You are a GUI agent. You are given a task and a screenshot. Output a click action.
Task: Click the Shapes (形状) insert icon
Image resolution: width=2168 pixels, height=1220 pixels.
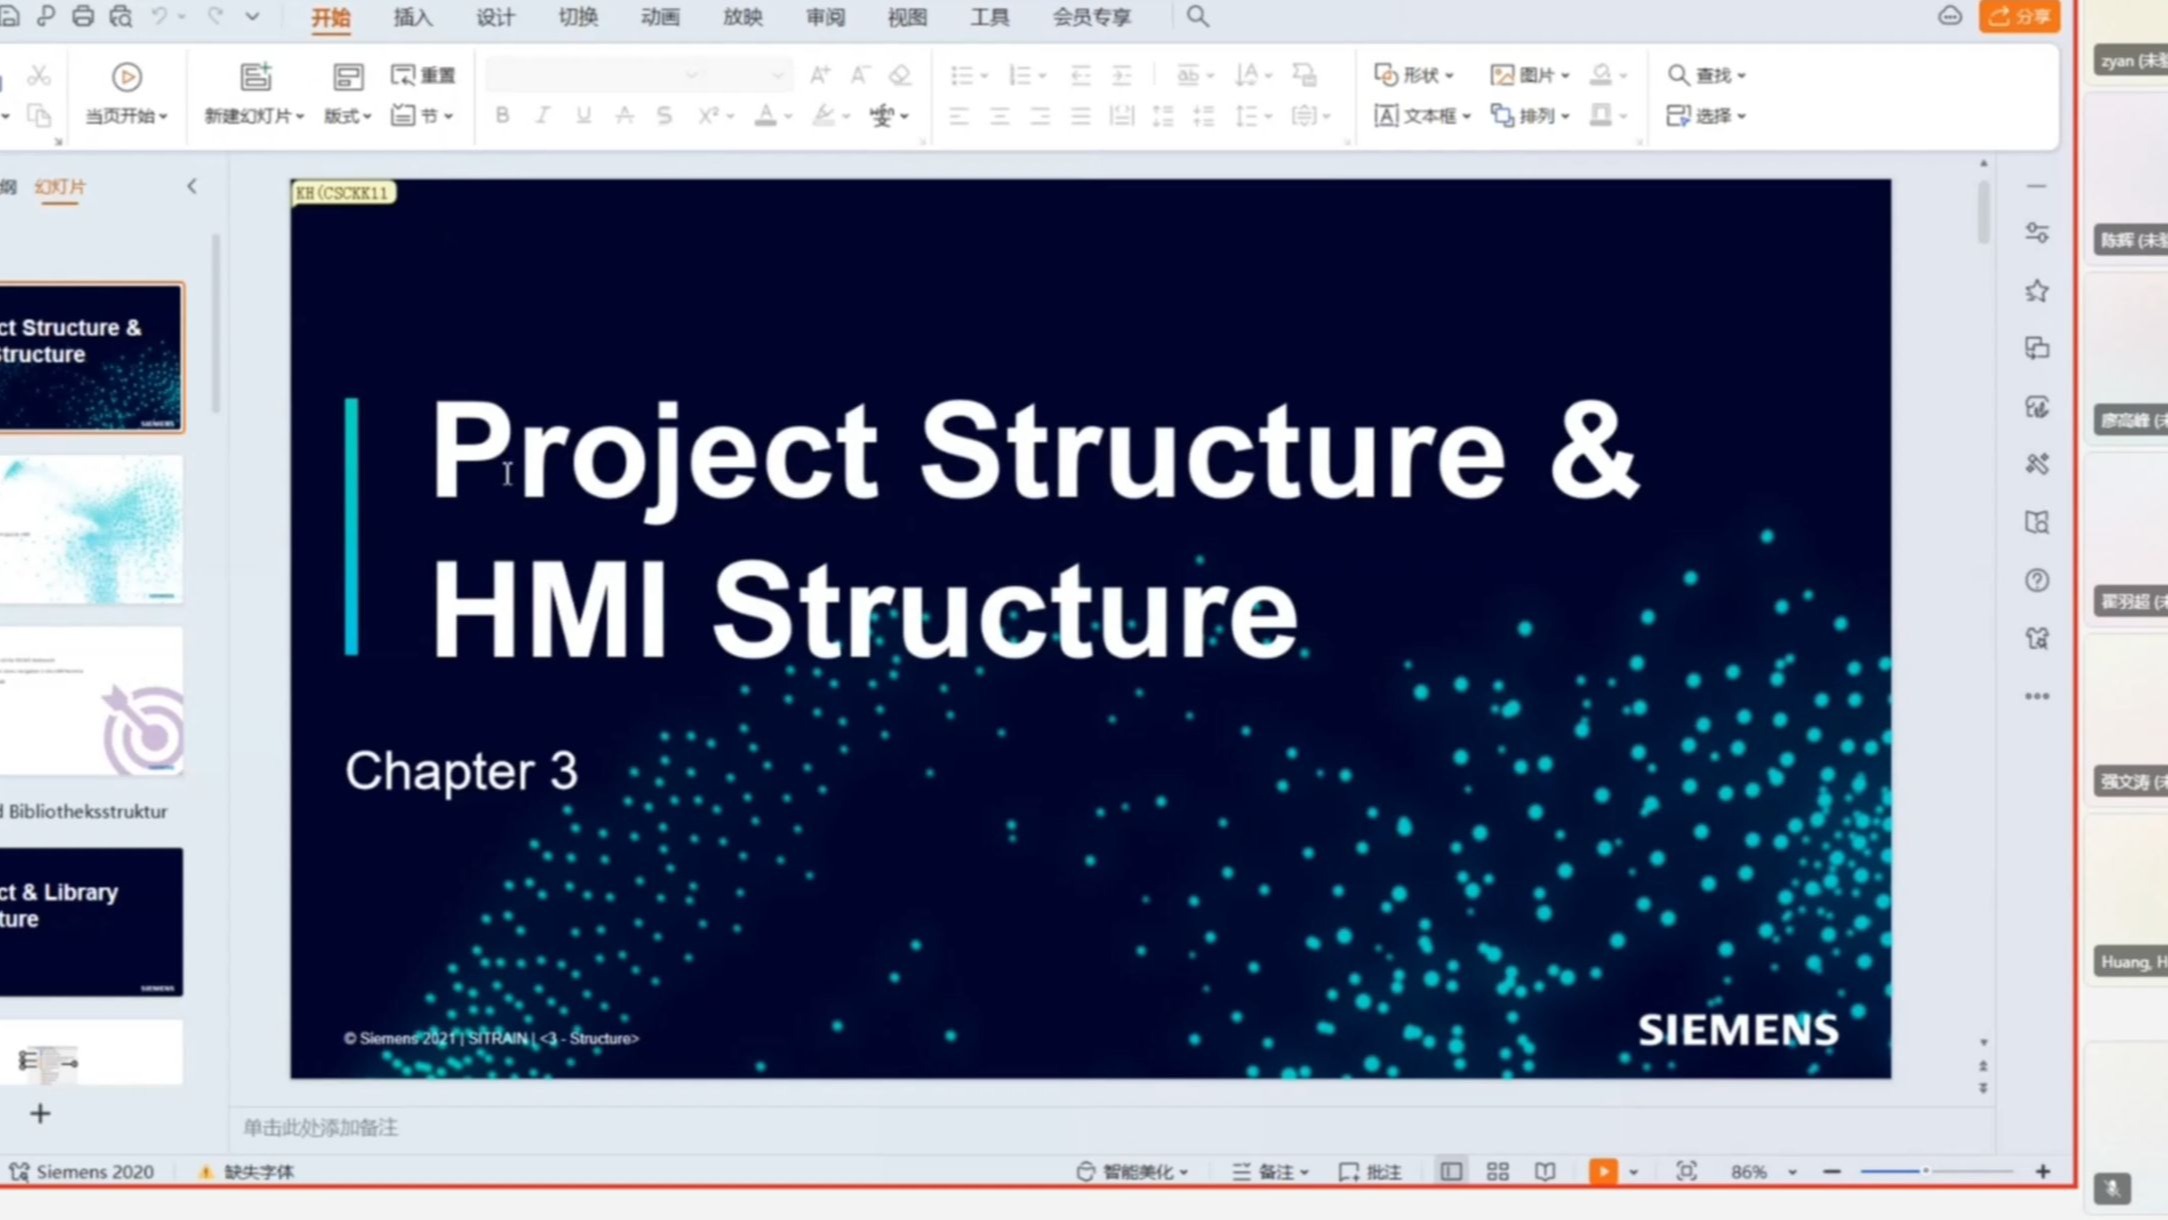pos(1386,75)
